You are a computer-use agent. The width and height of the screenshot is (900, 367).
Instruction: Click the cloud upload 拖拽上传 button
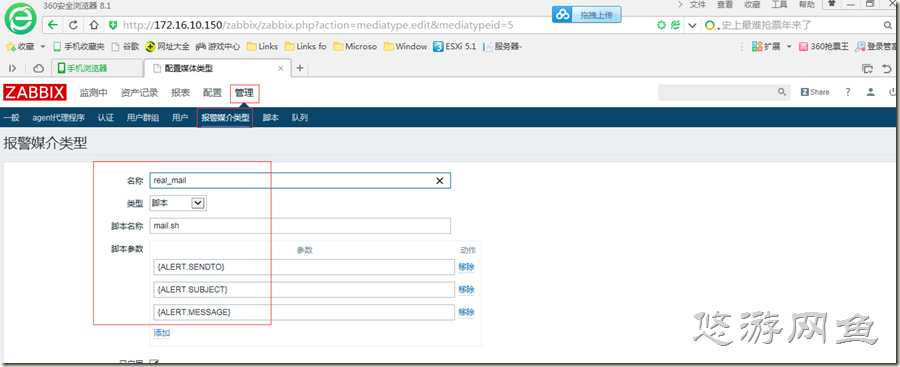pos(587,15)
